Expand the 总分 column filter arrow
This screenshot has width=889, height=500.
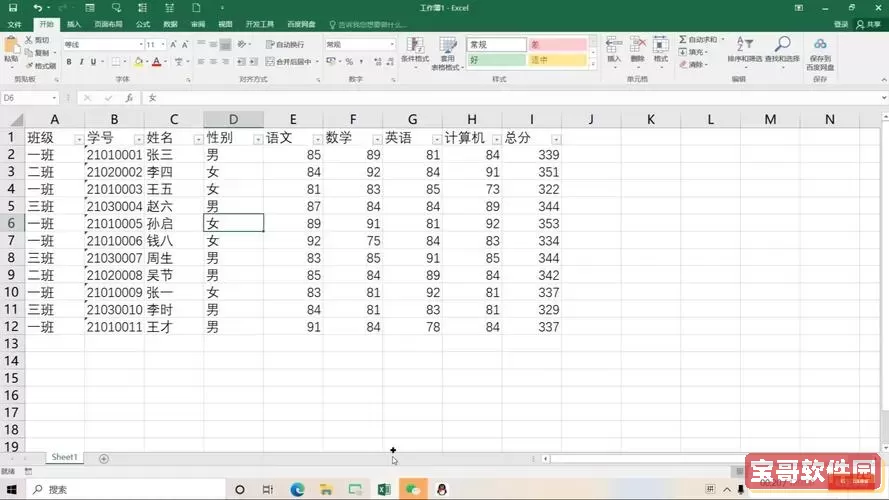[555, 139]
